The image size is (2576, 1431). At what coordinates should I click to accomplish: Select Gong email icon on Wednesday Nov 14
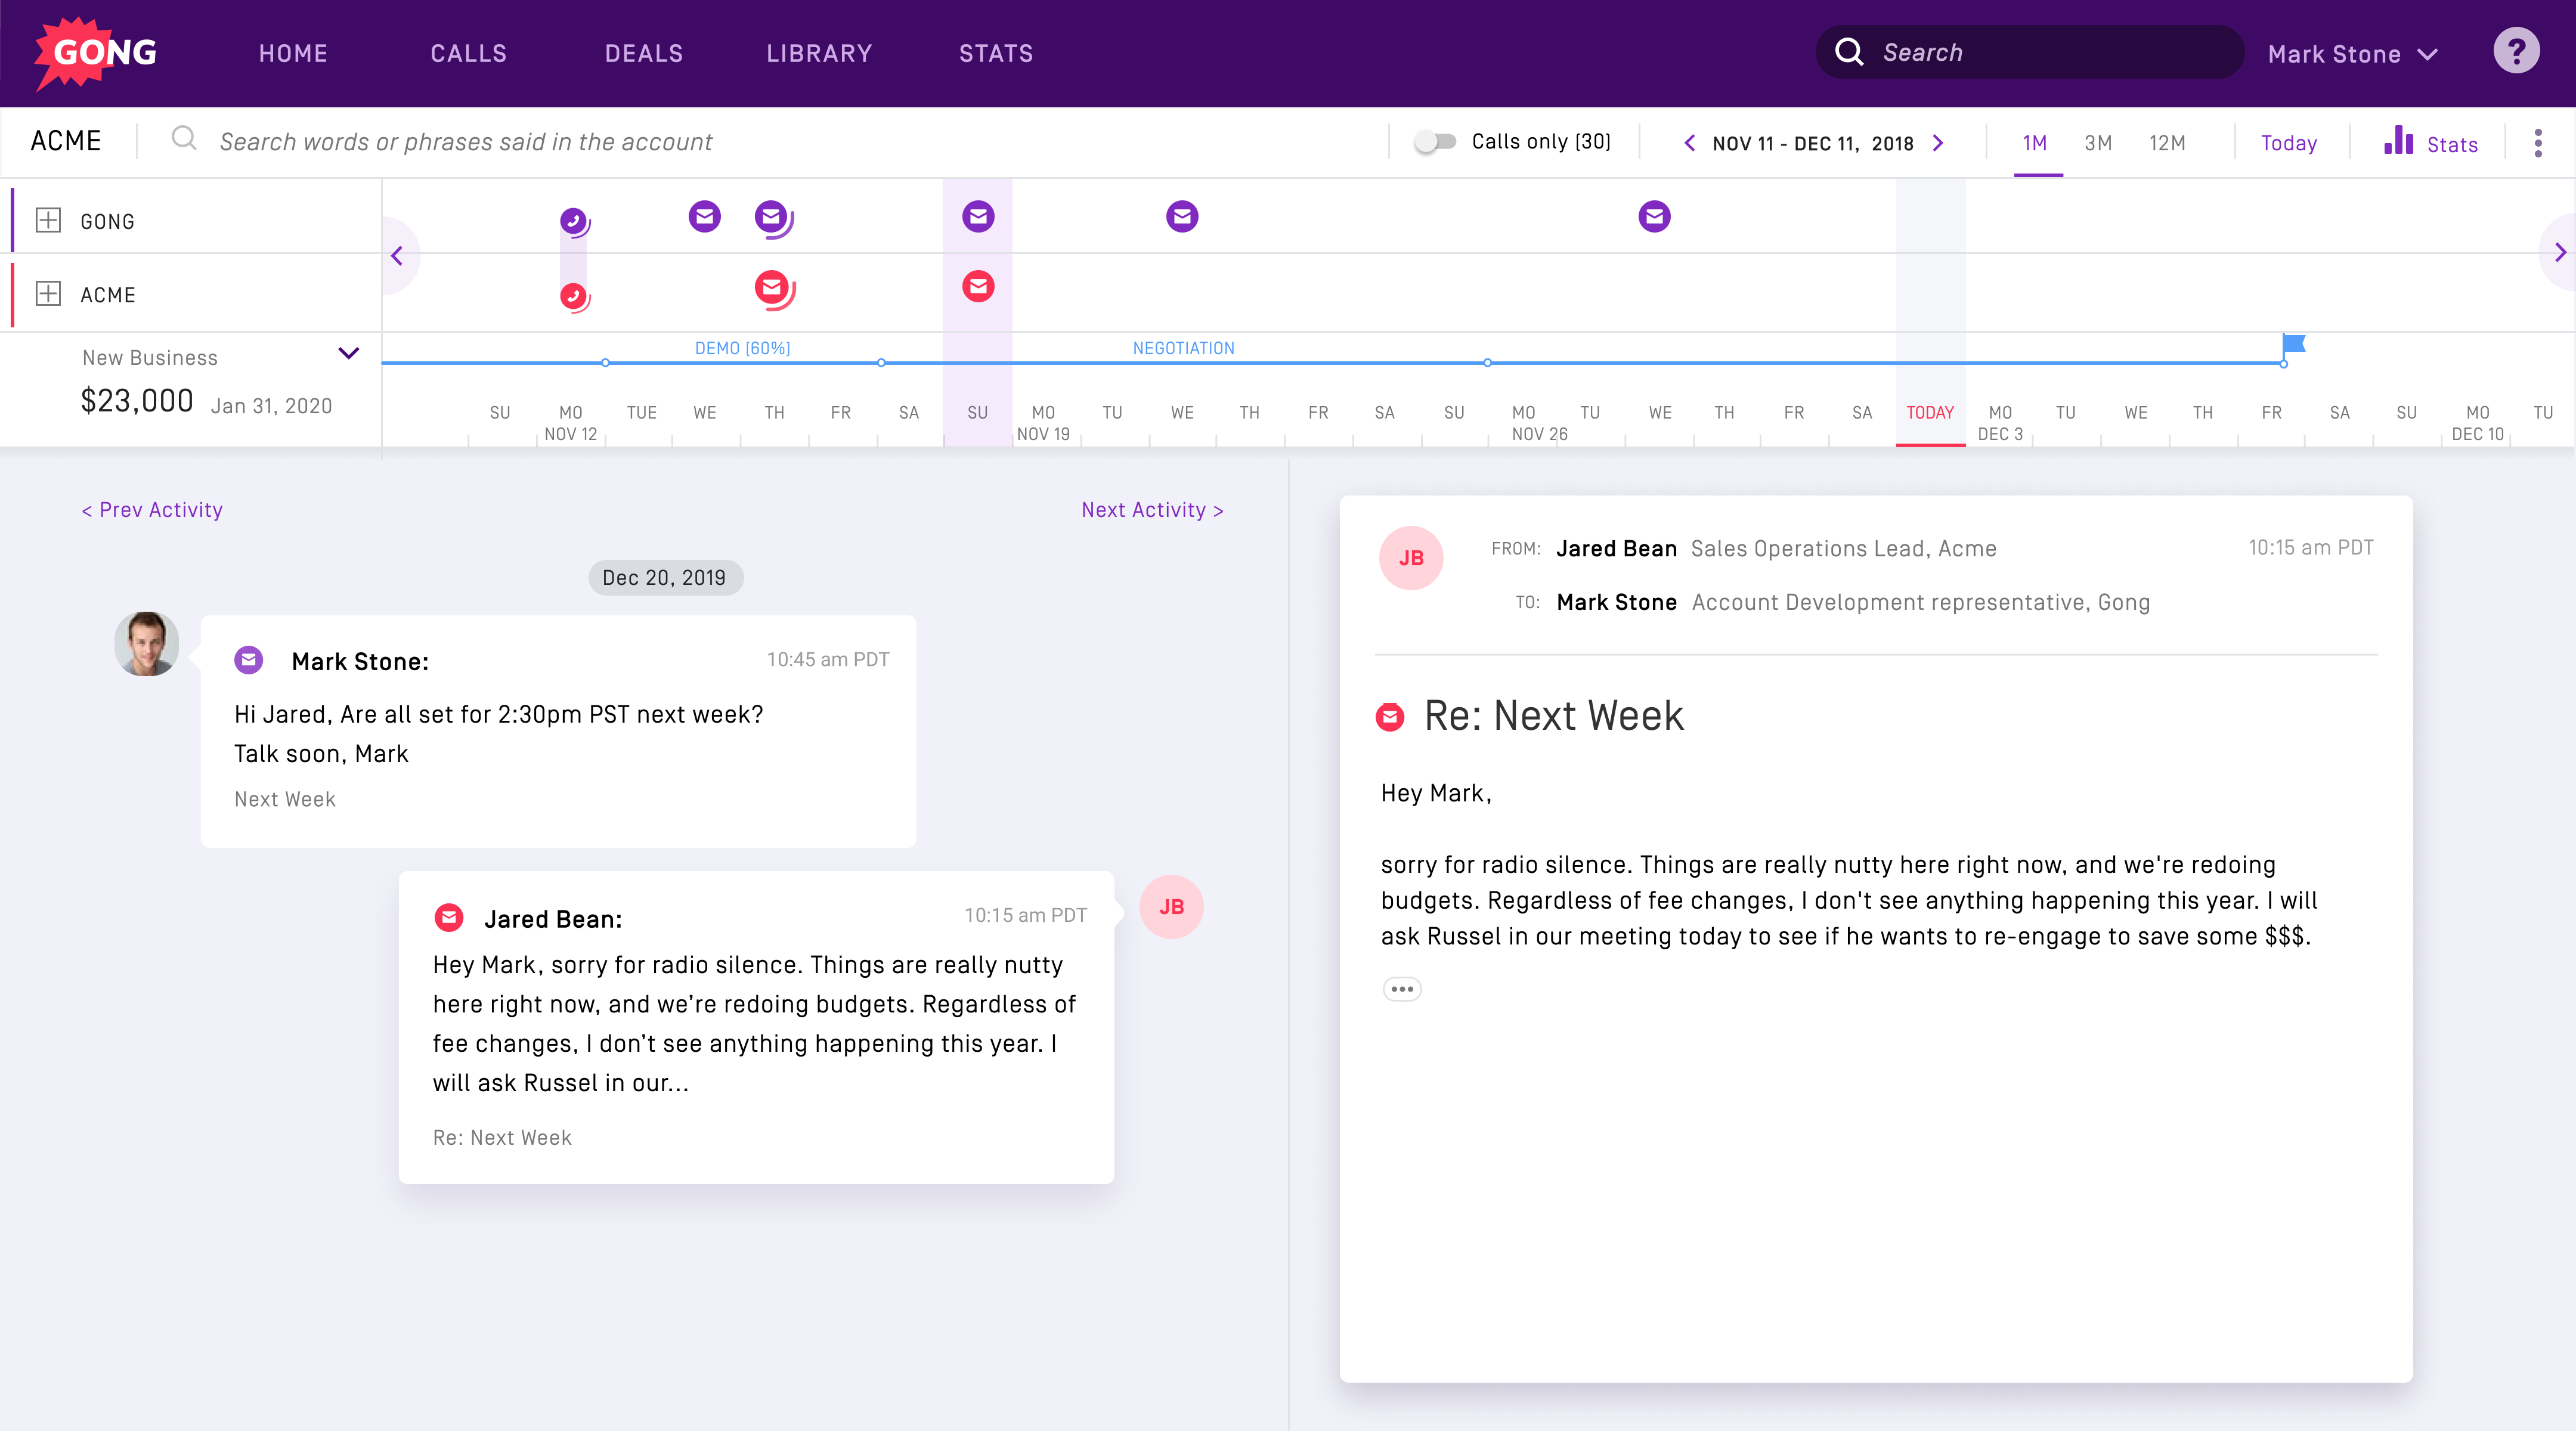705,216
